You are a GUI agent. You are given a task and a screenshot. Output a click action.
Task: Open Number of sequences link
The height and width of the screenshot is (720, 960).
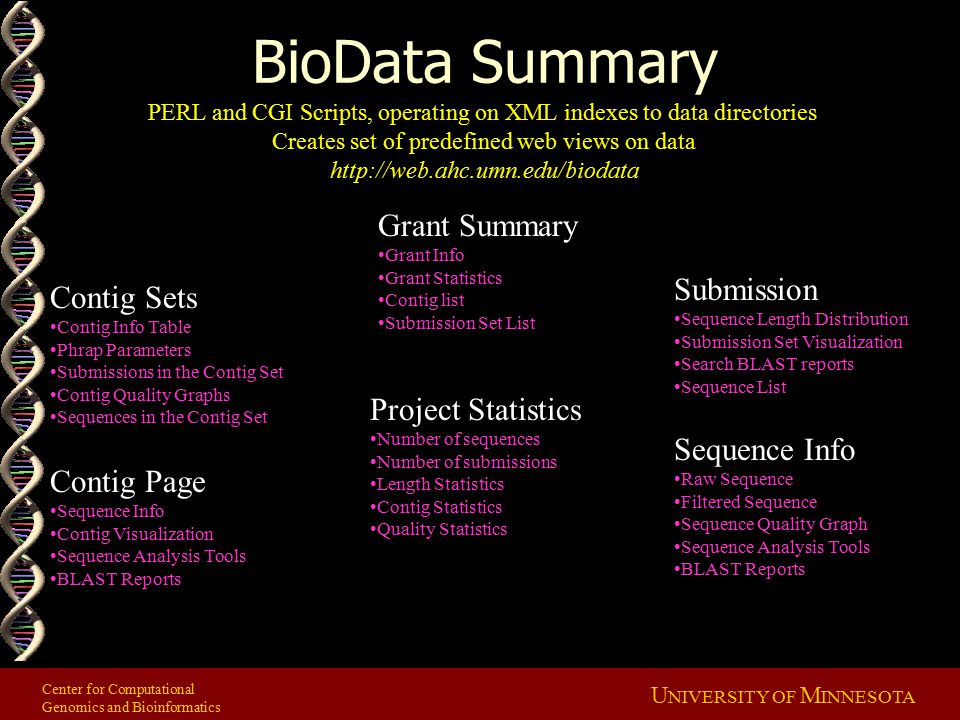pos(455,439)
